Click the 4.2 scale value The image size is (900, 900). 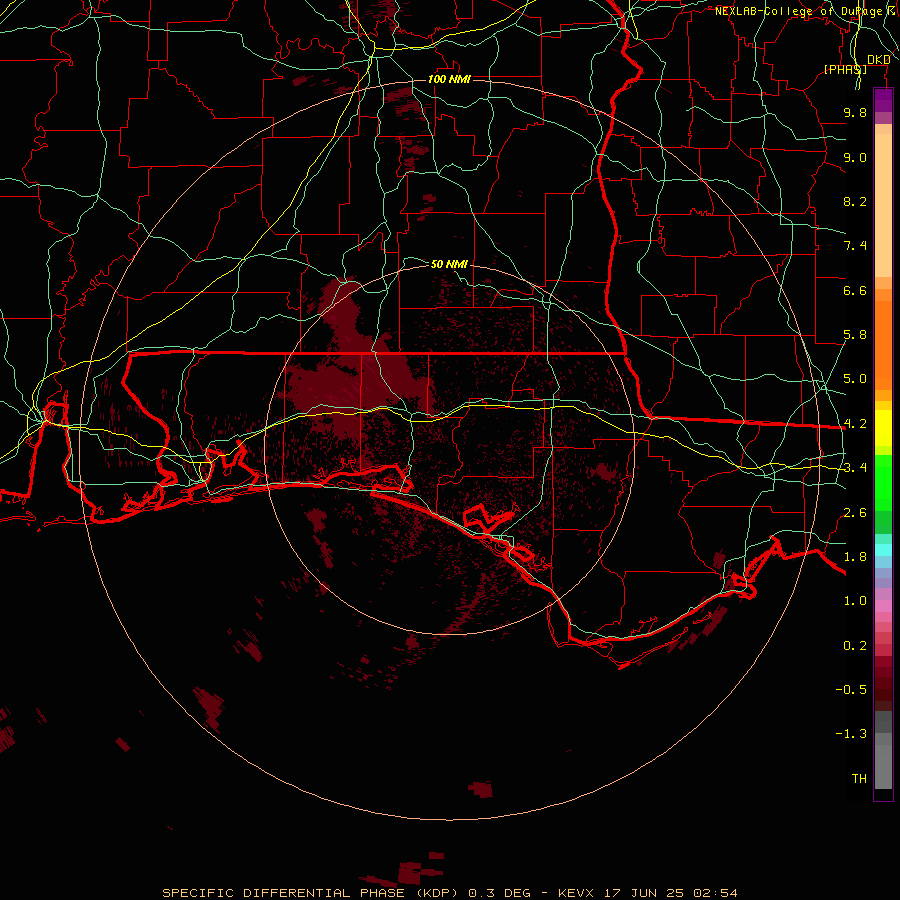855,424
